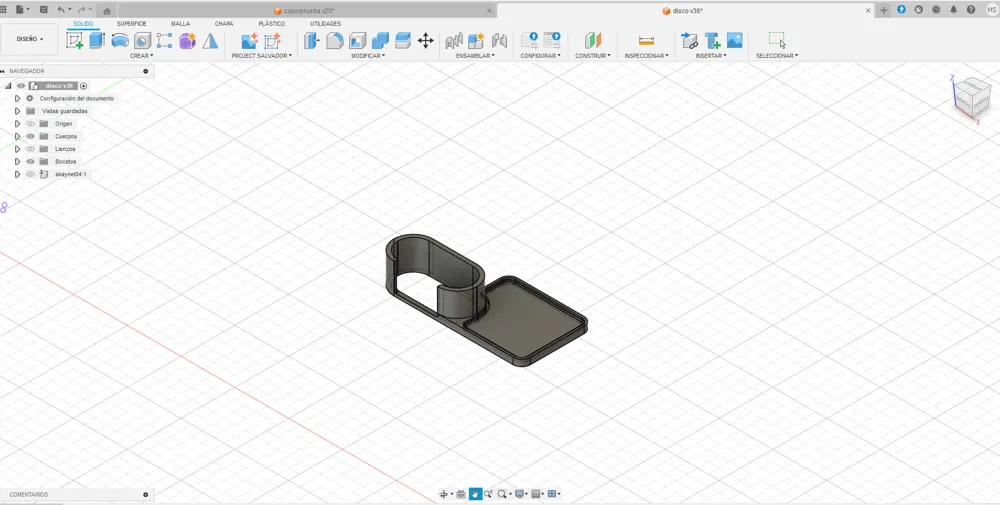Open the INSPECCIONAR dropdown menu
The height and width of the screenshot is (505, 1000).
click(x=646, y=56)
